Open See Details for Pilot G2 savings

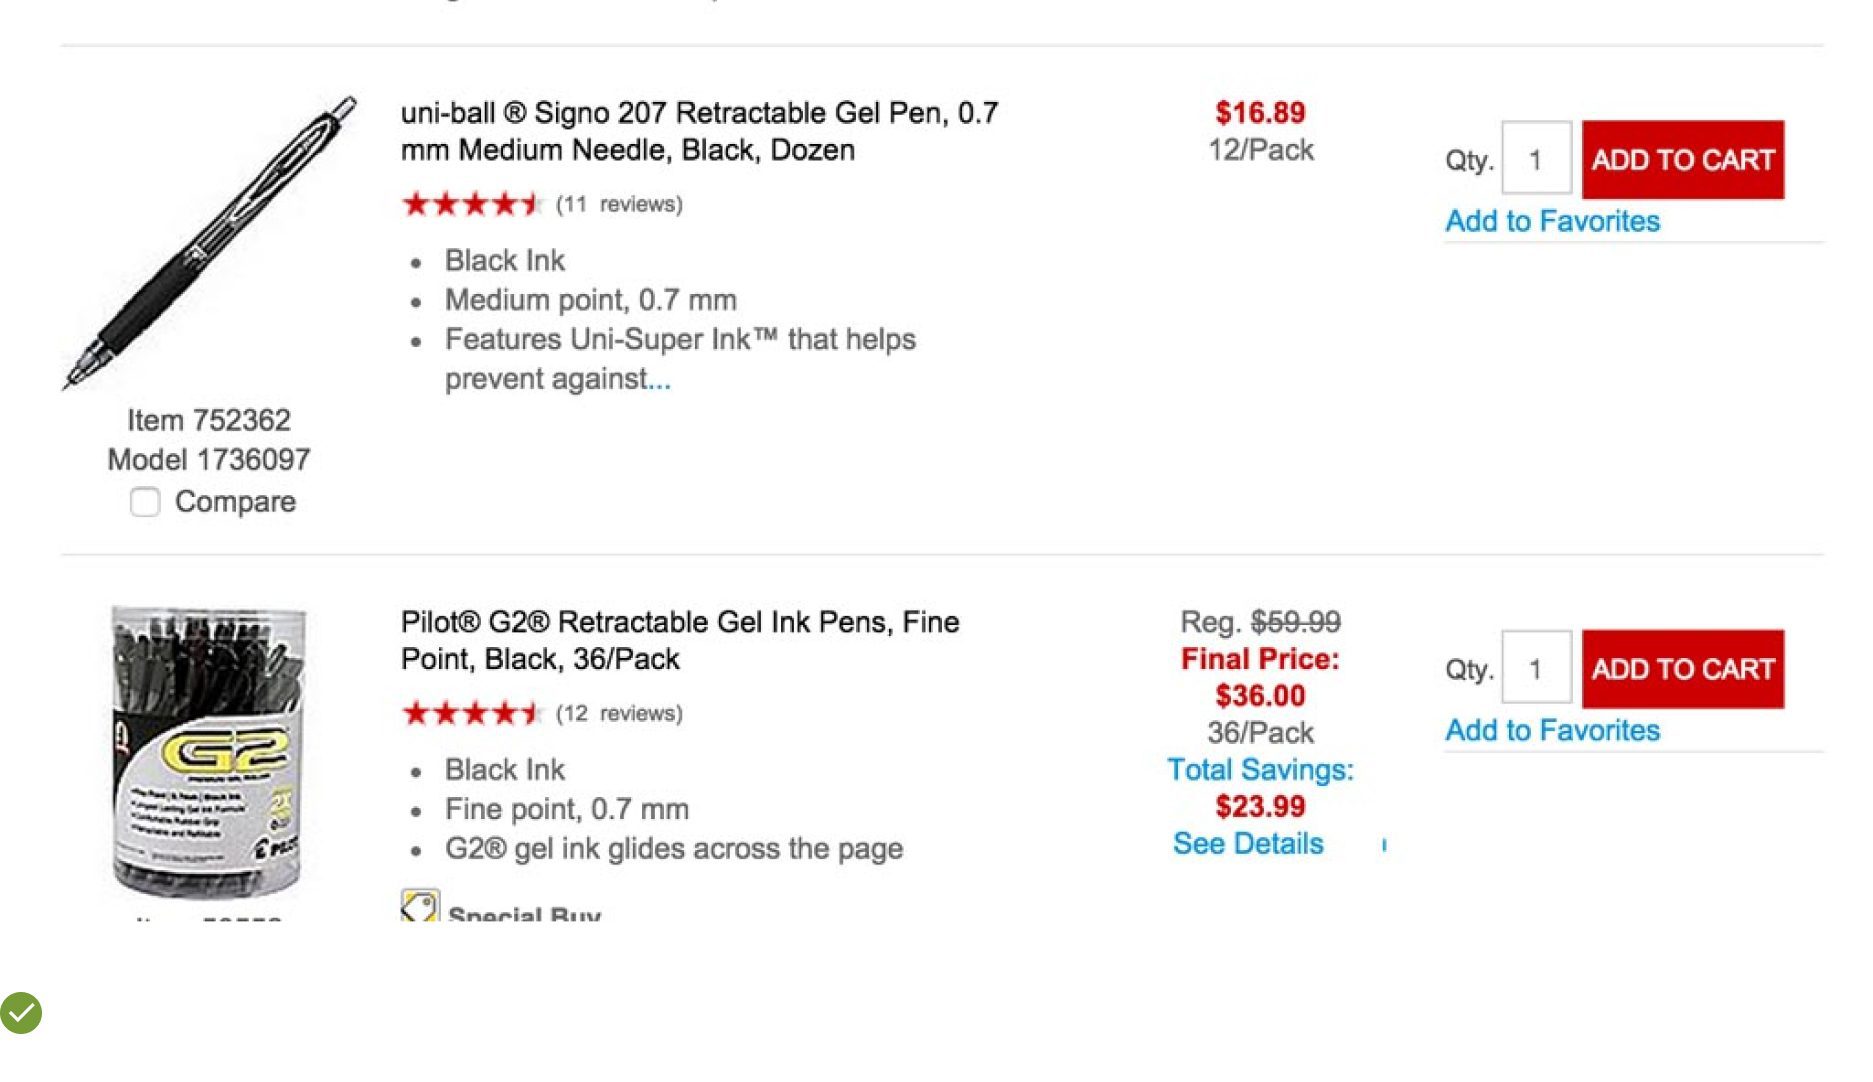tap(1248, 844)
